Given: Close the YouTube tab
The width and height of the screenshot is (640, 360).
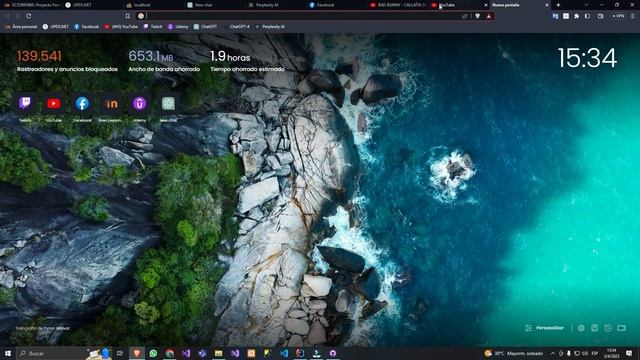Looking at the screenshot, I should point(485,5).
